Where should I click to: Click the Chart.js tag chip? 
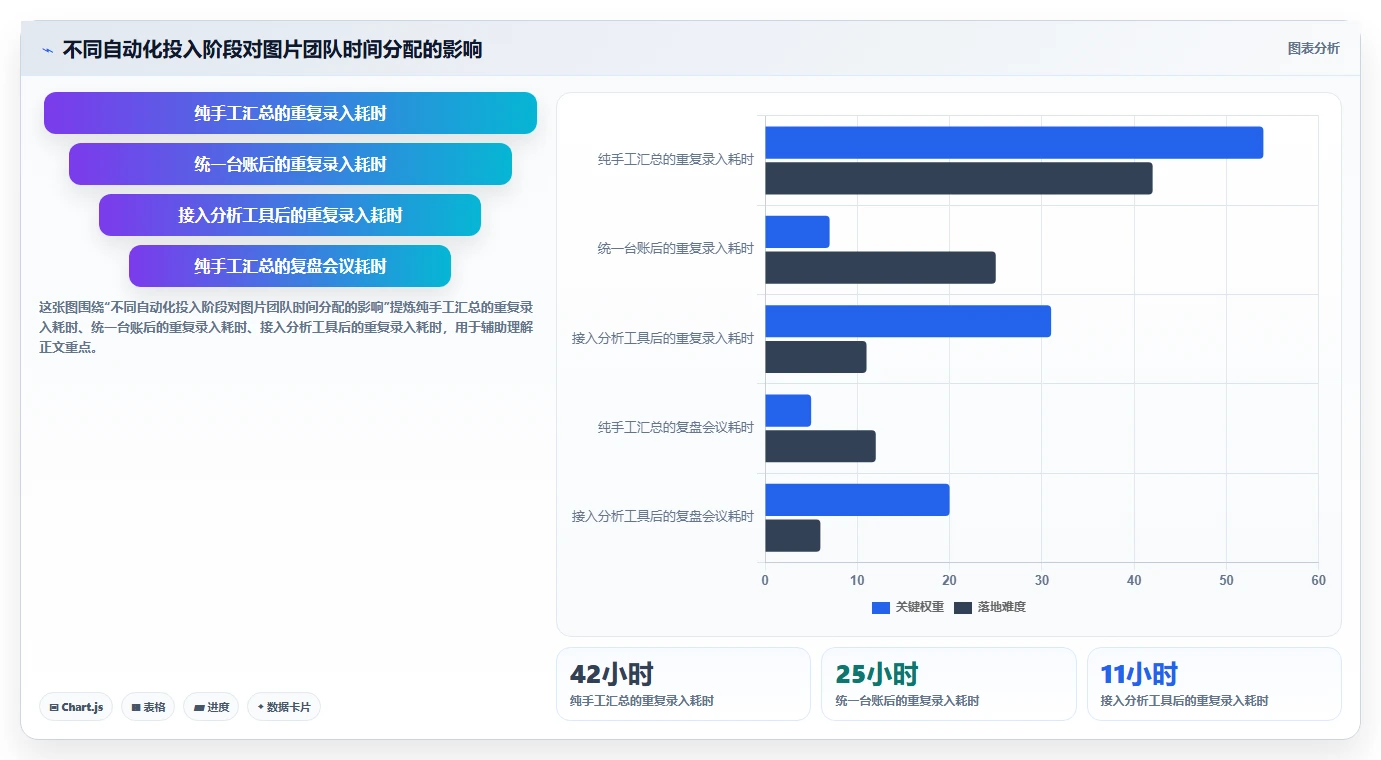[x=76, y=707]
